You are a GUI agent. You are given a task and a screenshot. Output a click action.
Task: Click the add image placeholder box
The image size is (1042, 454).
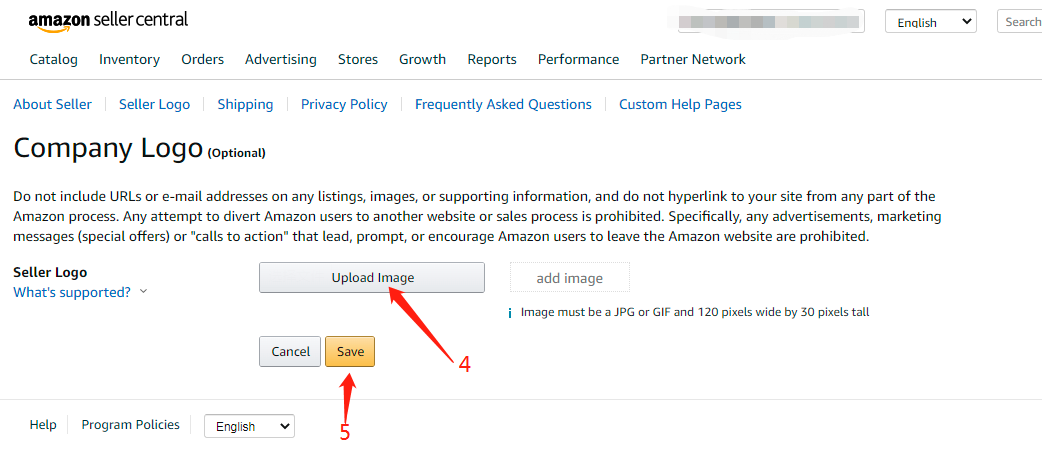(x=570, y=278)
